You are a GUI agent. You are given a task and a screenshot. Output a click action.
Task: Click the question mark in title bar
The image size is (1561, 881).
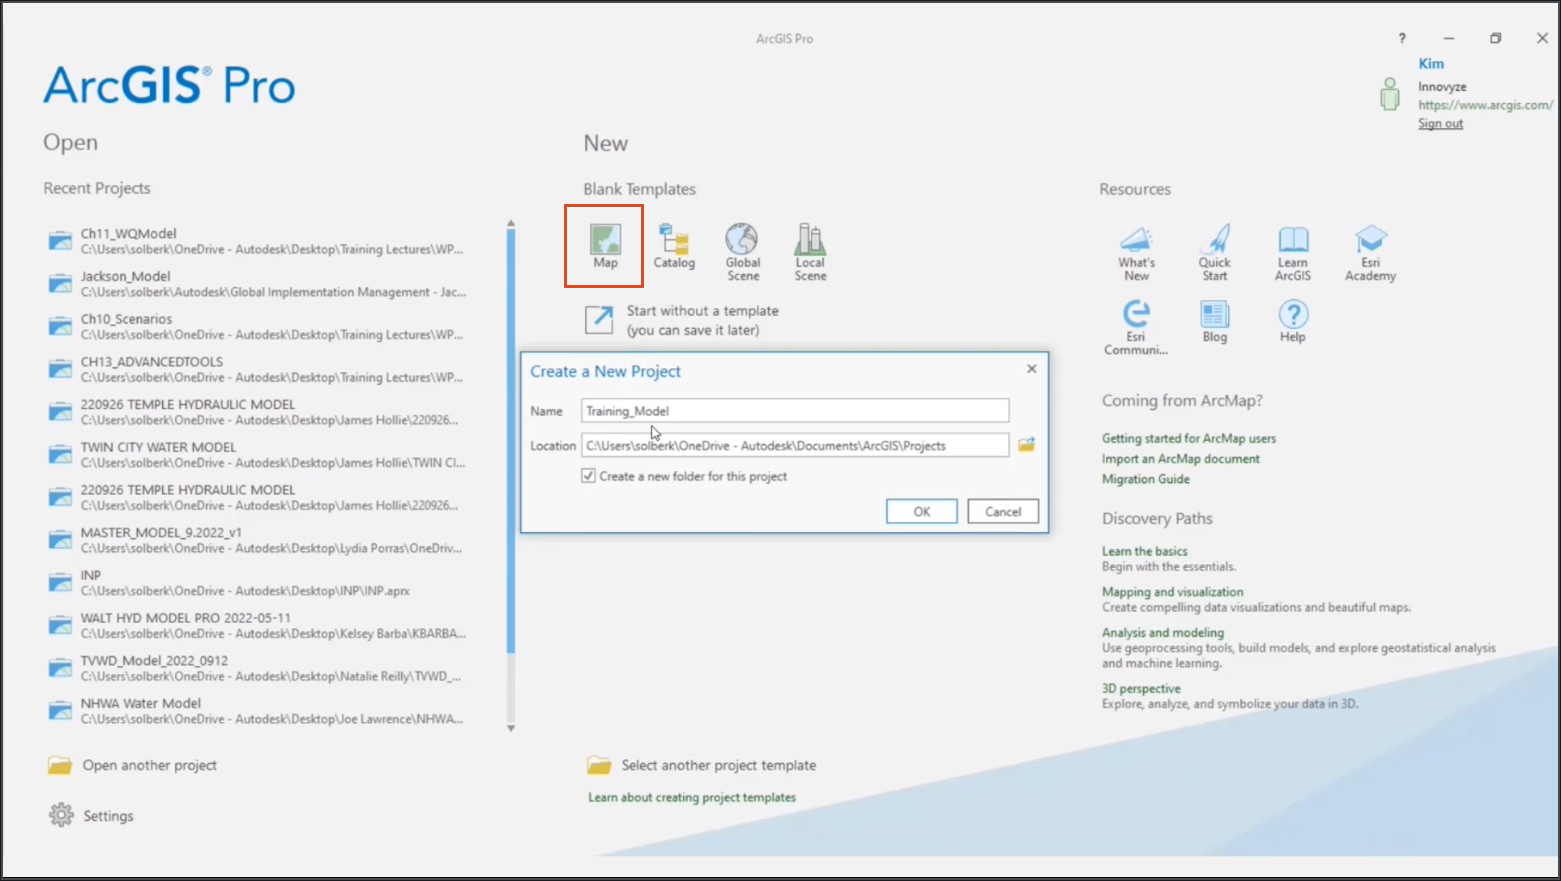1402,38
